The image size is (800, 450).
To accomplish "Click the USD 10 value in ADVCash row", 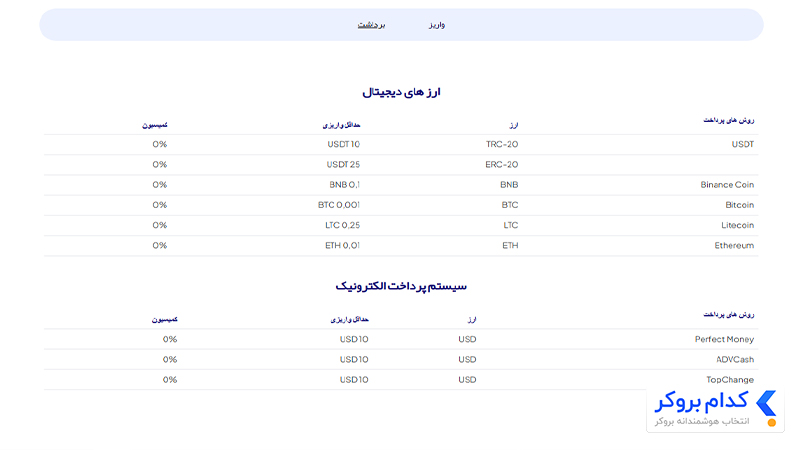I will pyautogui.click(x=354, y=360).
